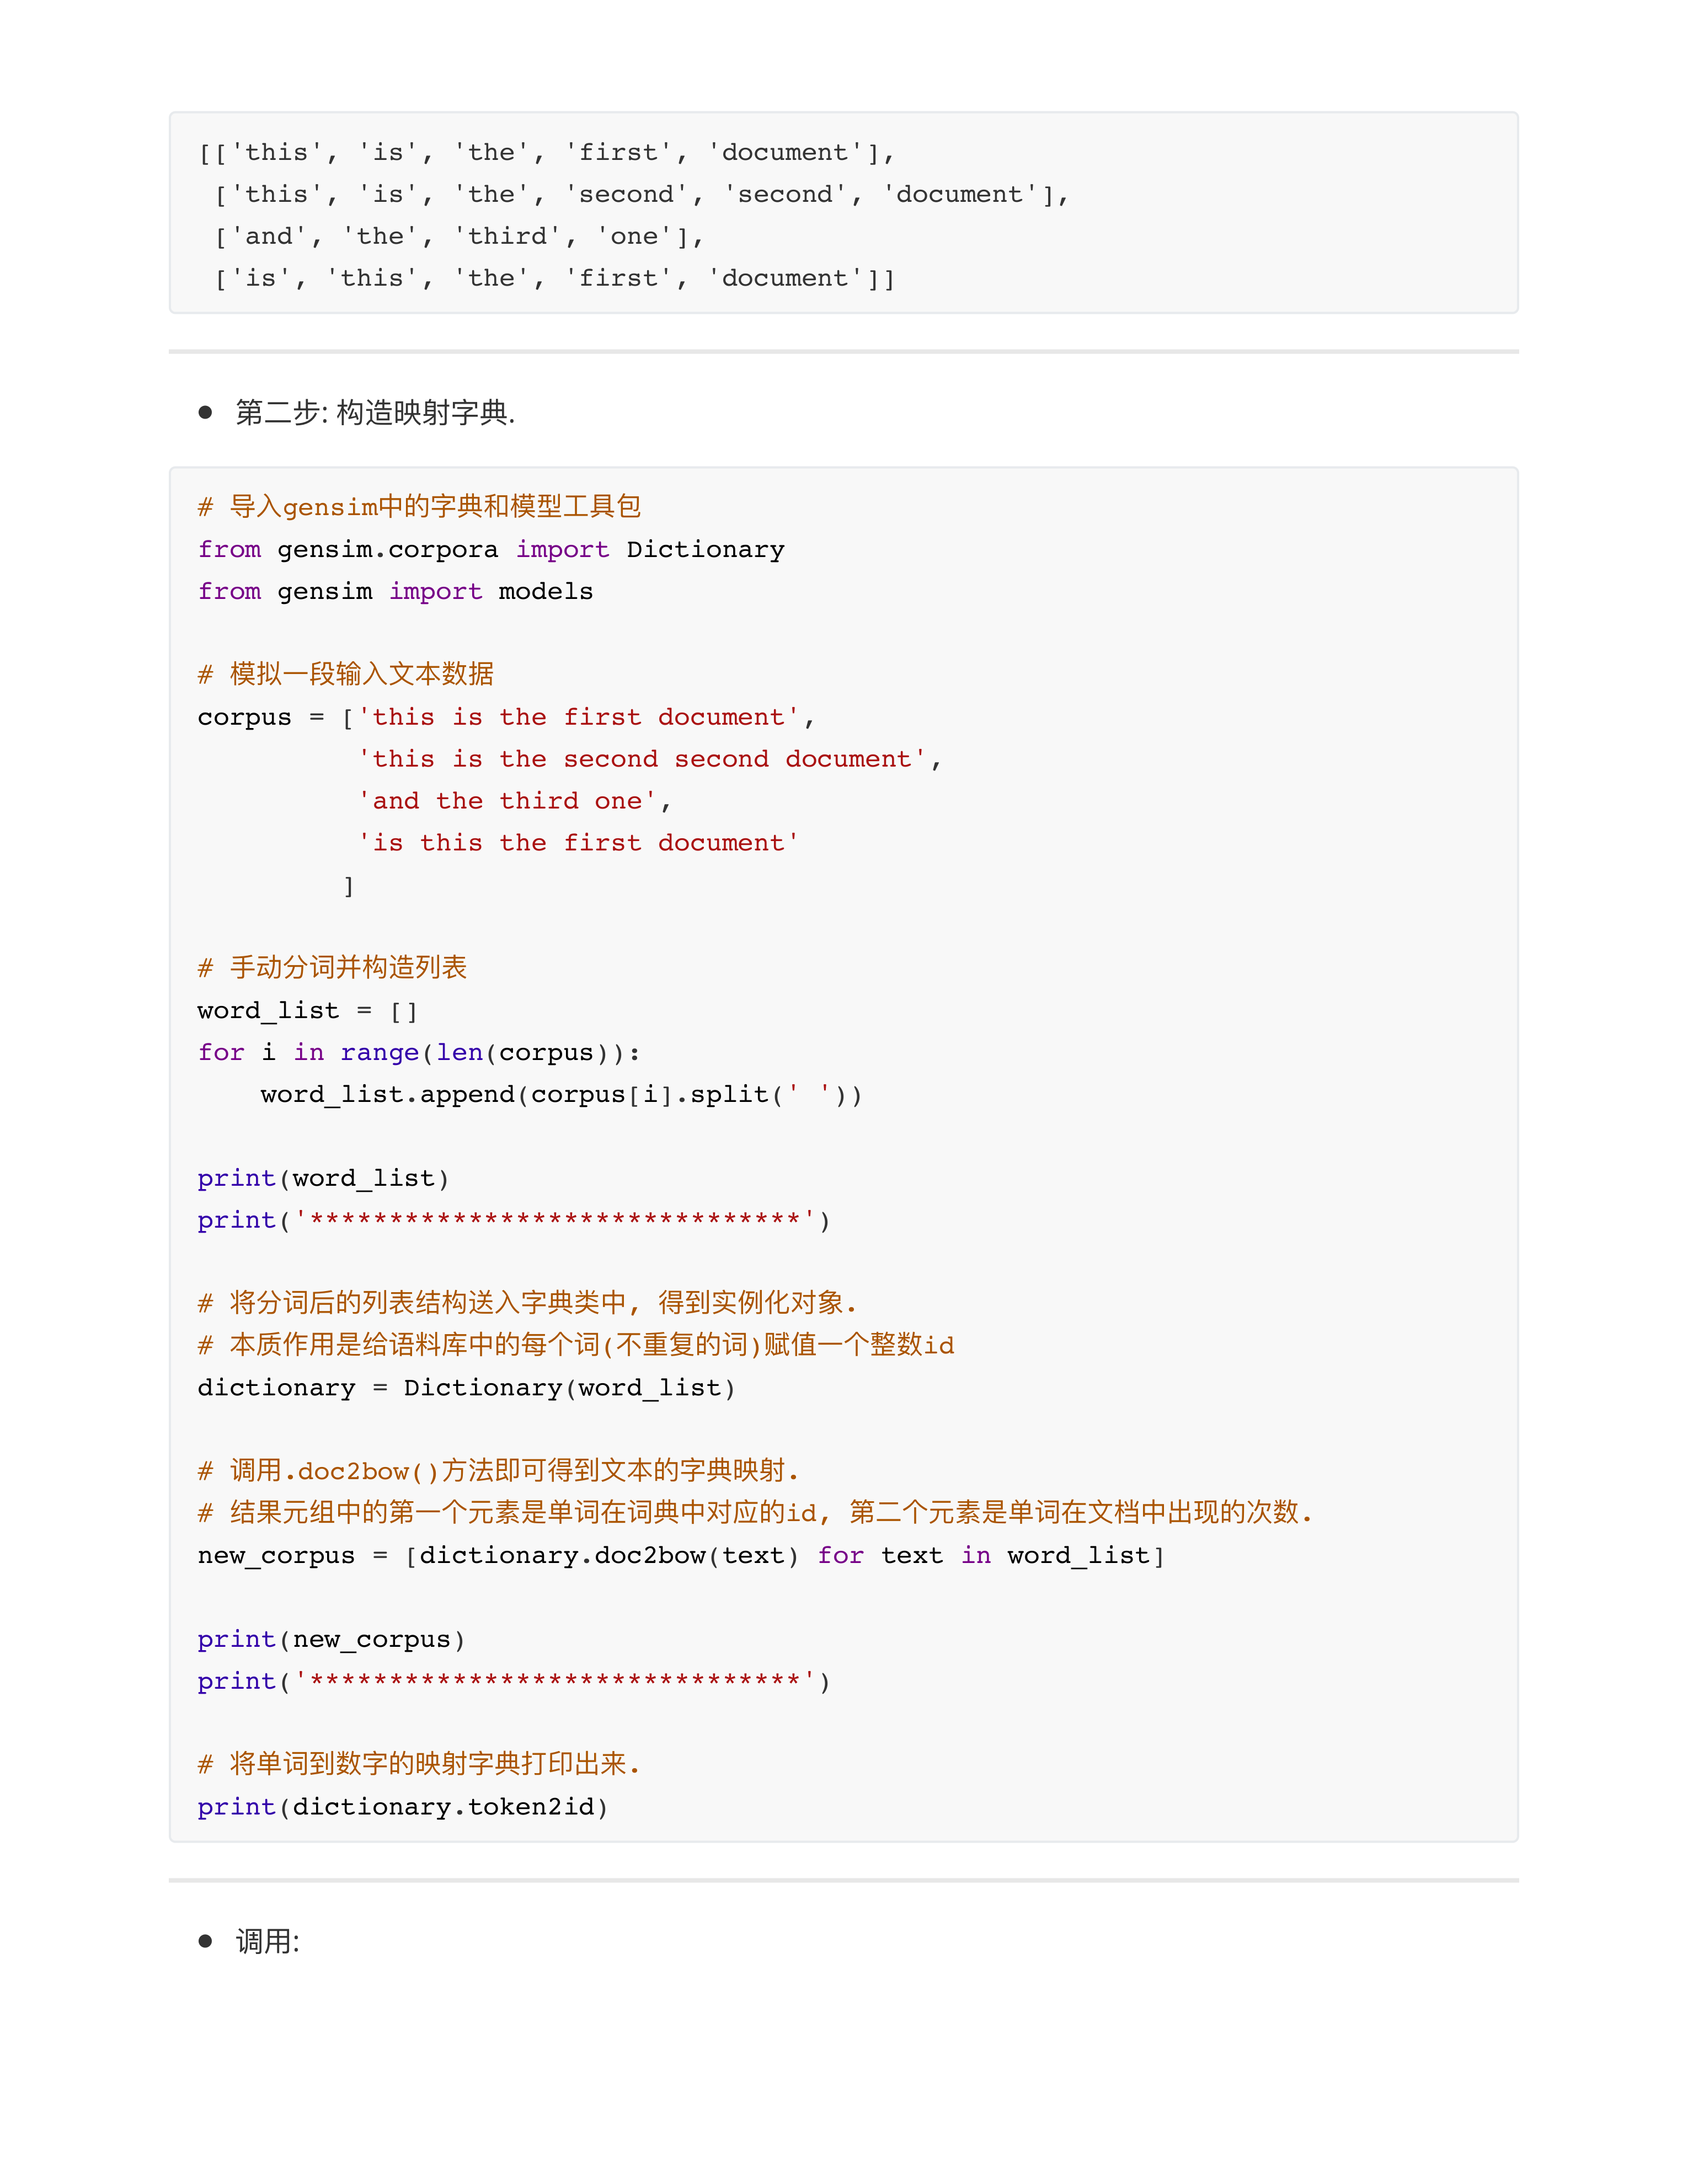Click the comment '# 手动分词并构造列表'

pyautogui.click(x=332, y=967)
